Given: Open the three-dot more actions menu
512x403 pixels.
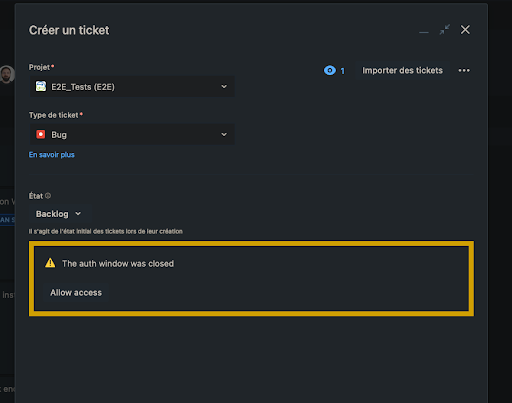Looking at the screenshot, I should click(464, 70).
